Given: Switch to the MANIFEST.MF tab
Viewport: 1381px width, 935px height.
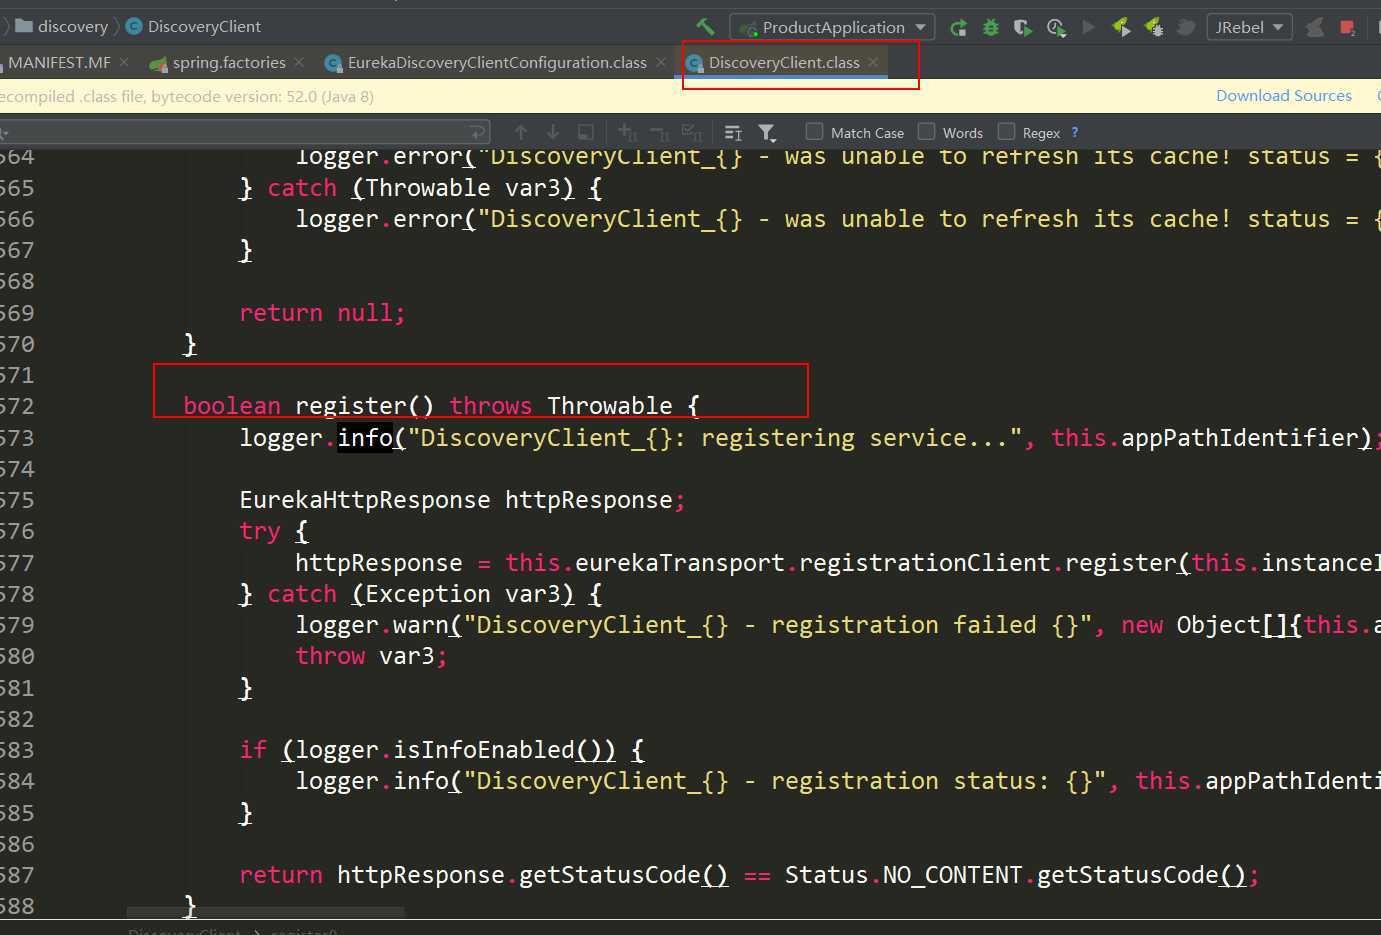Looking at the screenshot, I should [59, 62].
